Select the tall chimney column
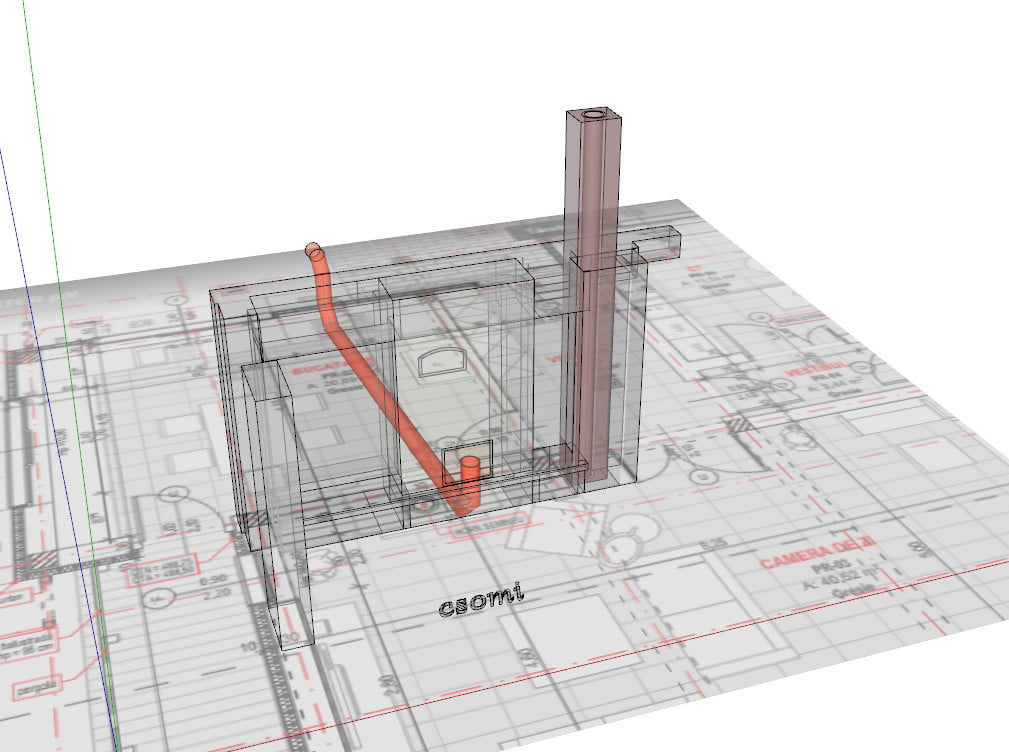1009x752 pixels. 593,296
